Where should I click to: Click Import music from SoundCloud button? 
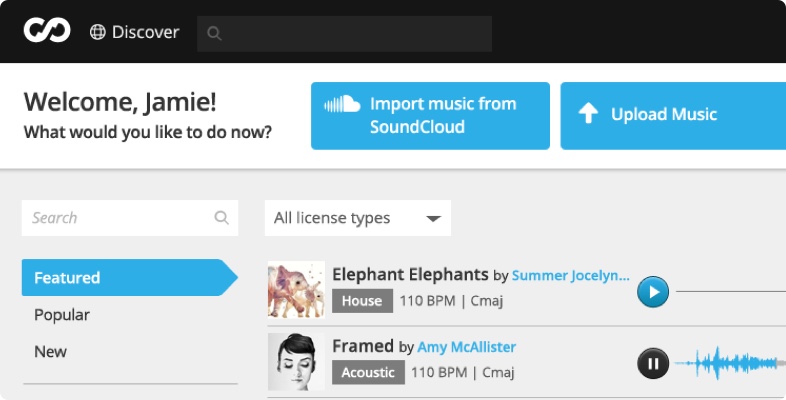pos(430,116)
